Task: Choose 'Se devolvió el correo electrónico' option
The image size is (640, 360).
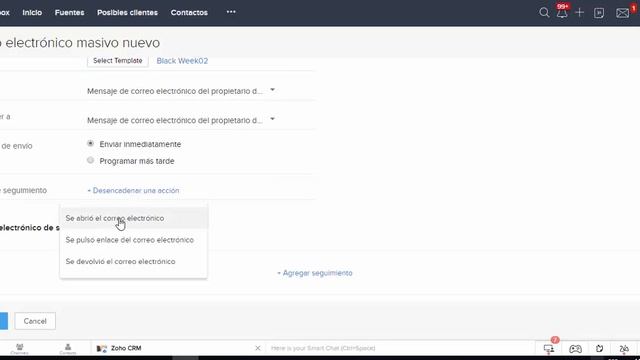Action: click(133, 262)
